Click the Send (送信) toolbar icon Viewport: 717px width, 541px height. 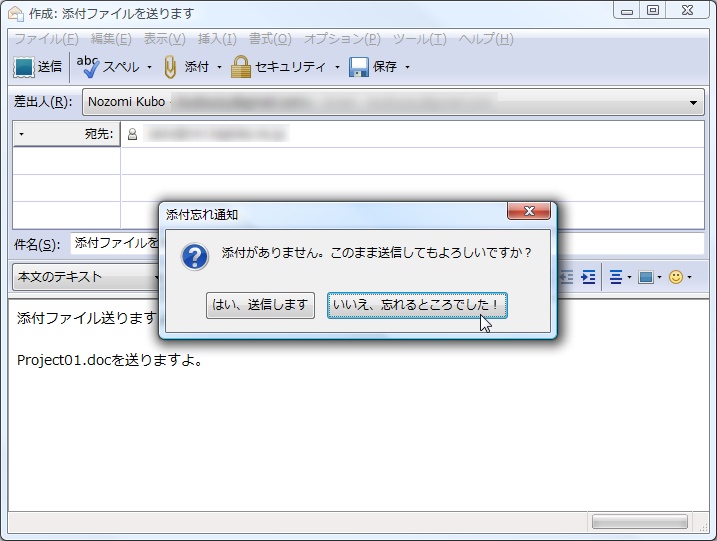24,67
